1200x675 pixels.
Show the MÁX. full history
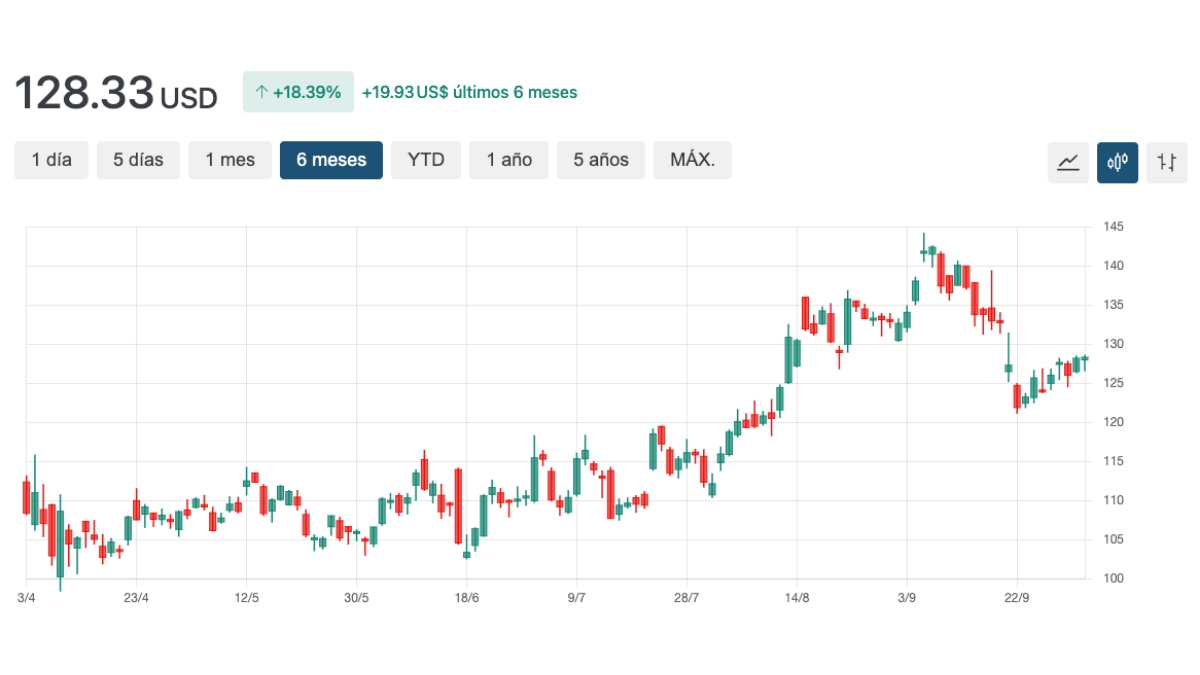[692, 160]
